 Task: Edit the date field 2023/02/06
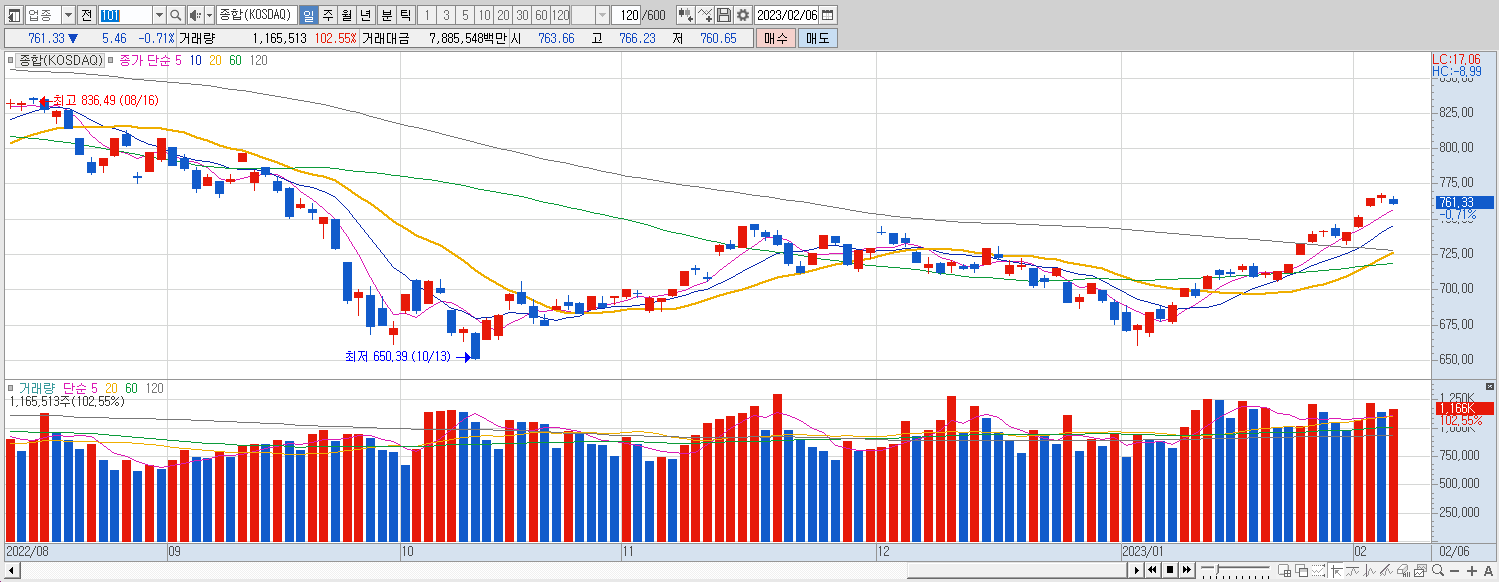(787, 15)
